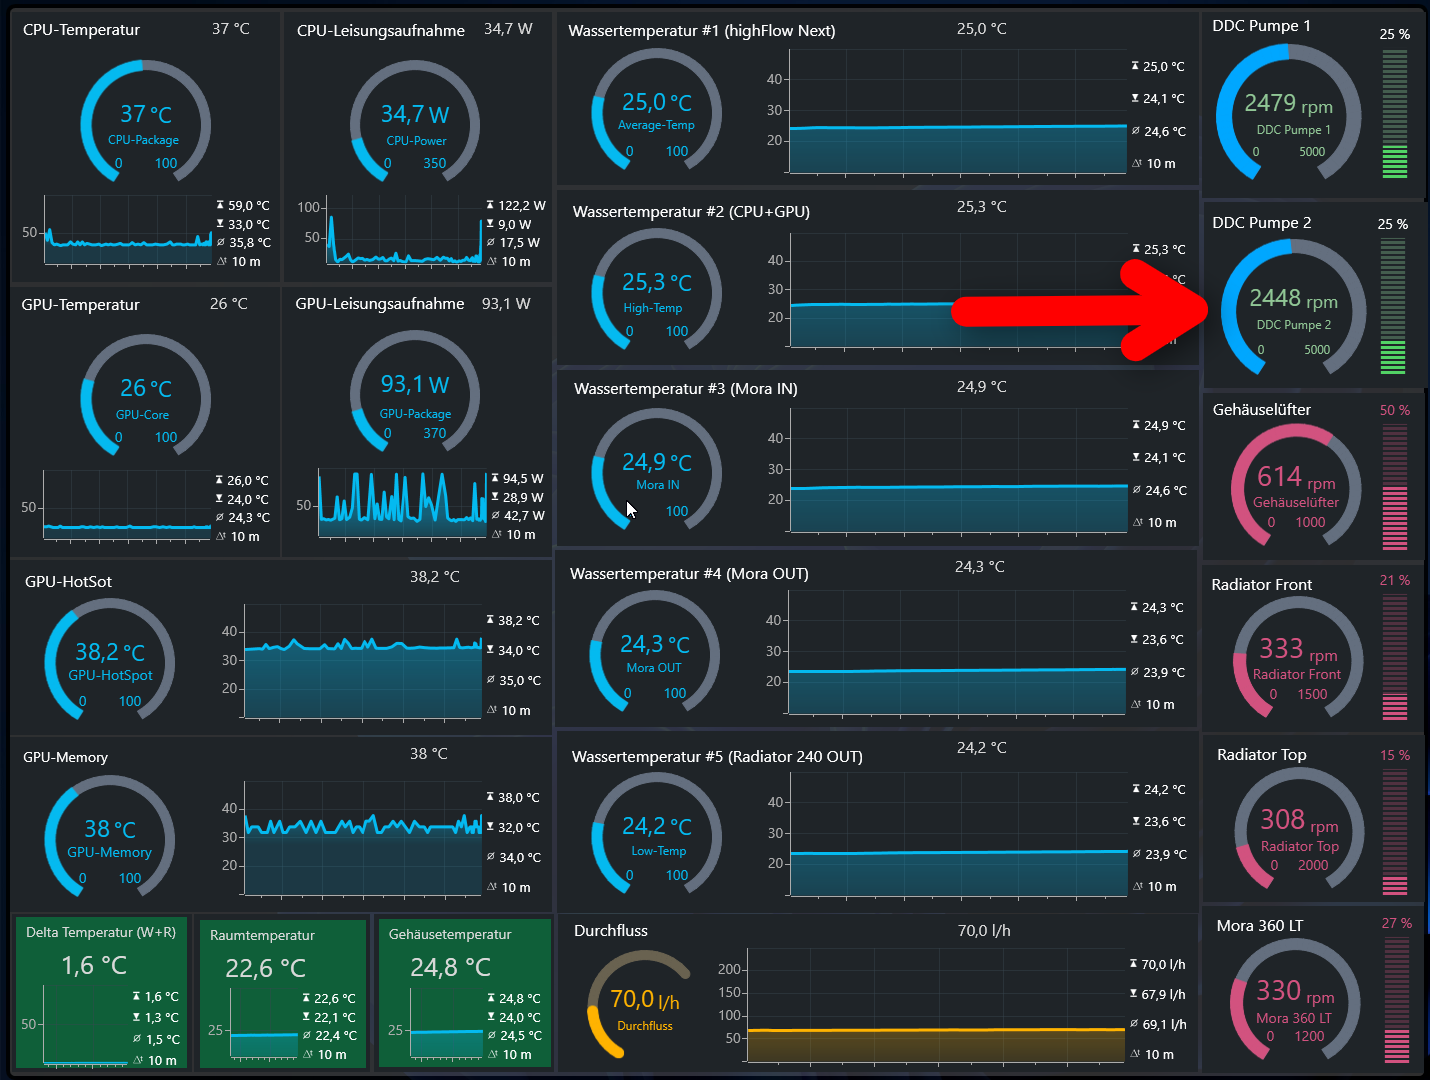This screenshot has height=1080, width=1430.
Task: Click the Radiator Front 21 % level bar
Action: tap(1394, 658)
